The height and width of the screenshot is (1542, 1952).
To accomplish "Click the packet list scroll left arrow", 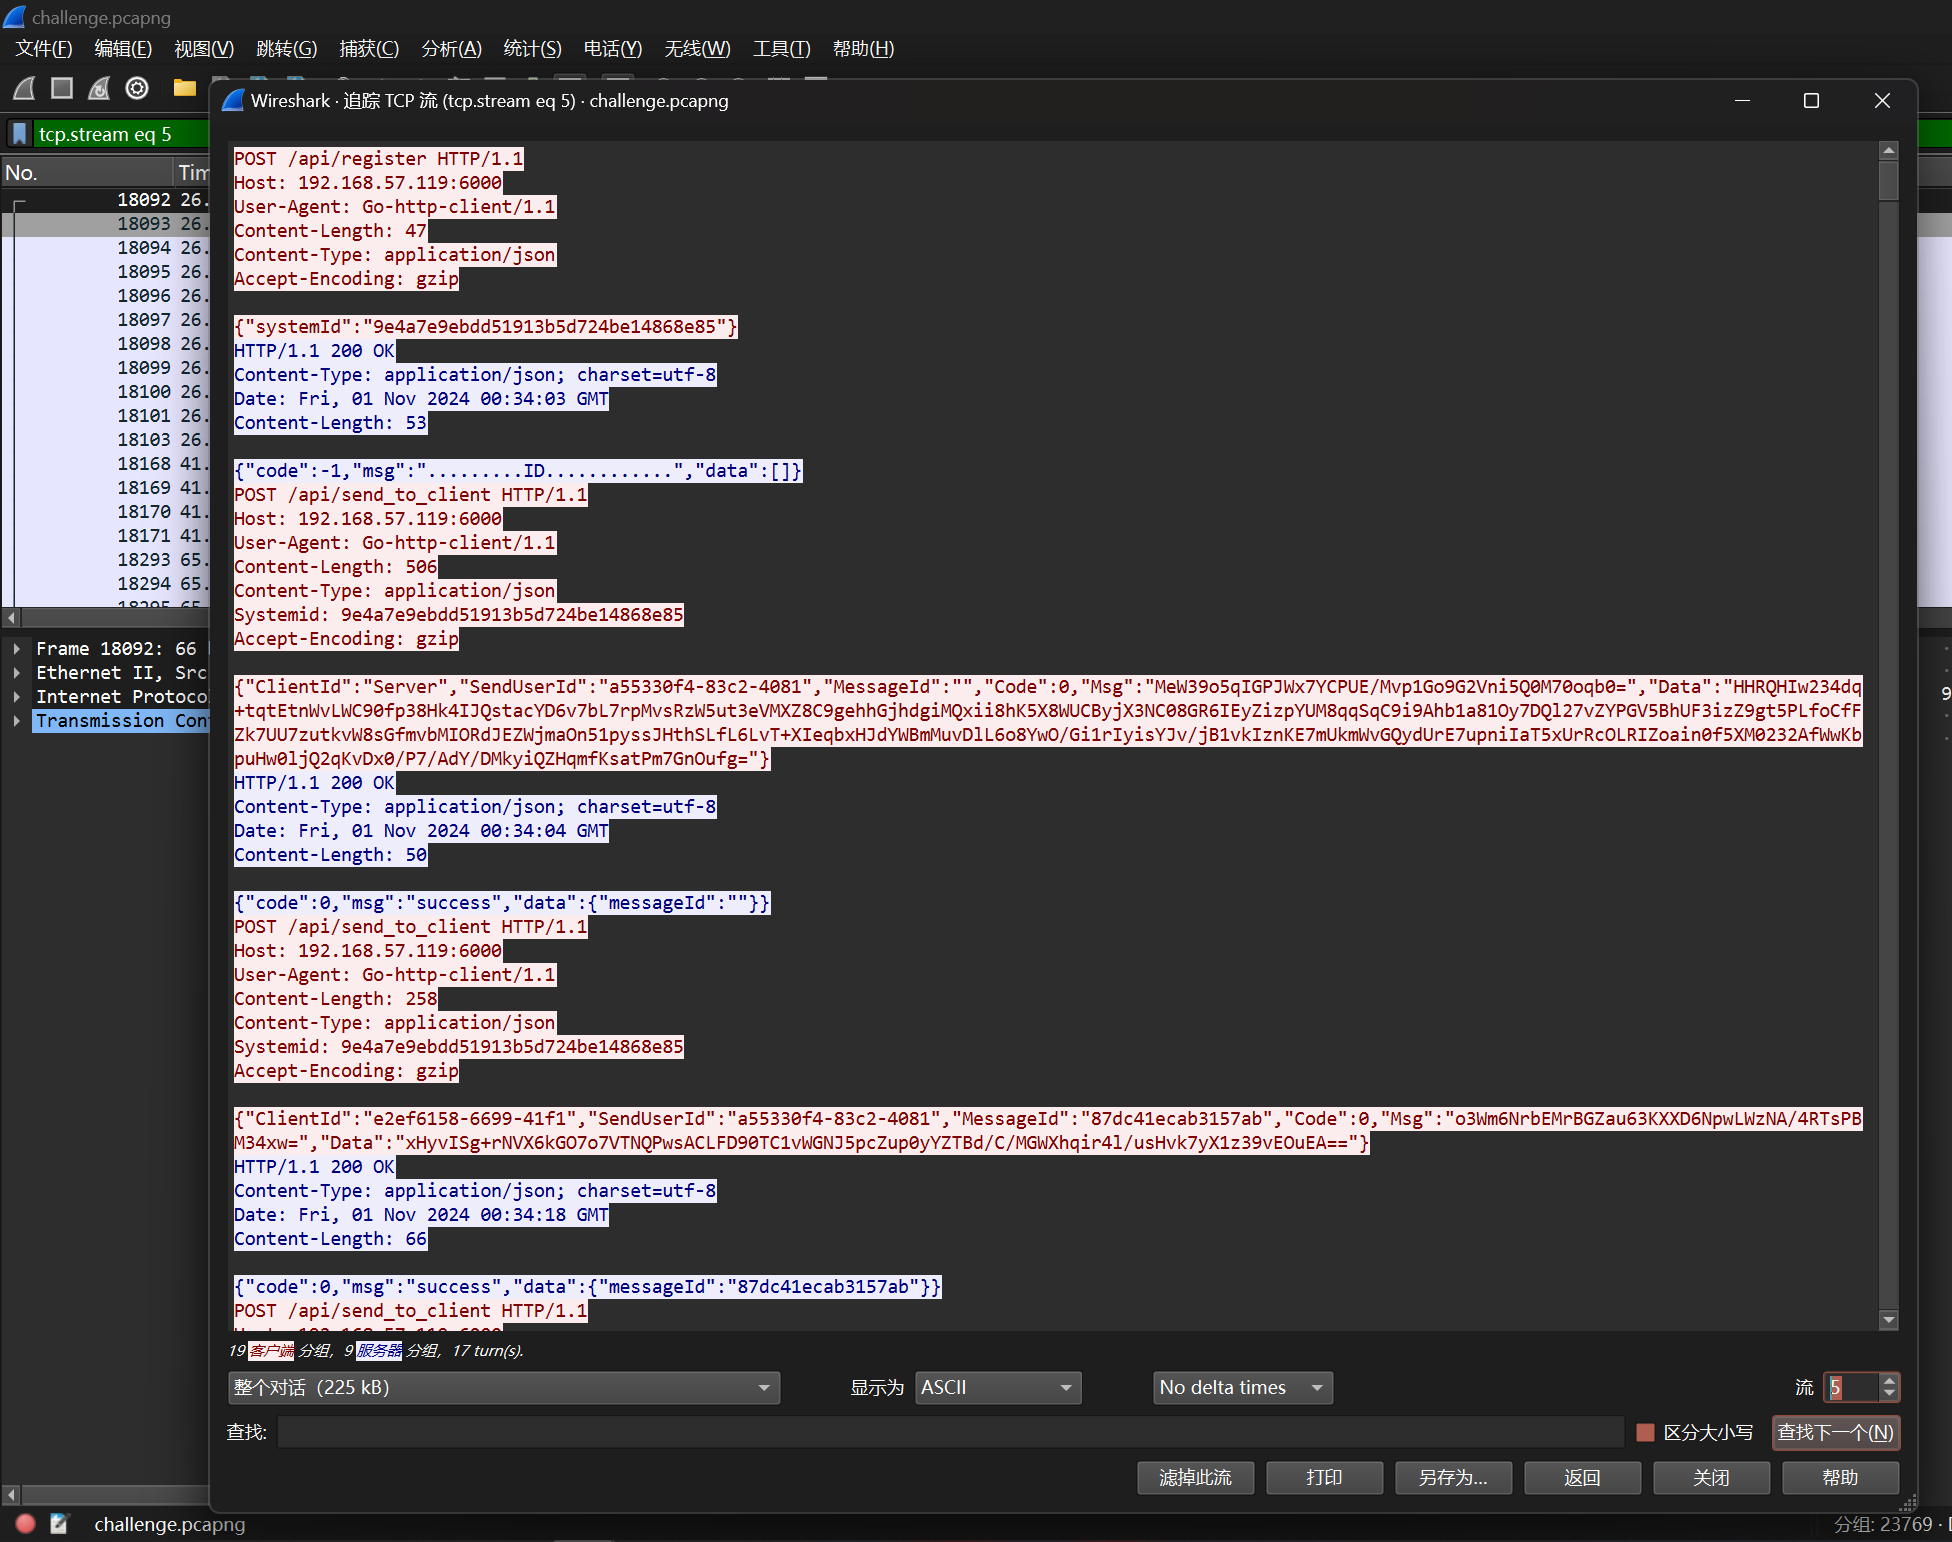I will [x=11, y=617].
